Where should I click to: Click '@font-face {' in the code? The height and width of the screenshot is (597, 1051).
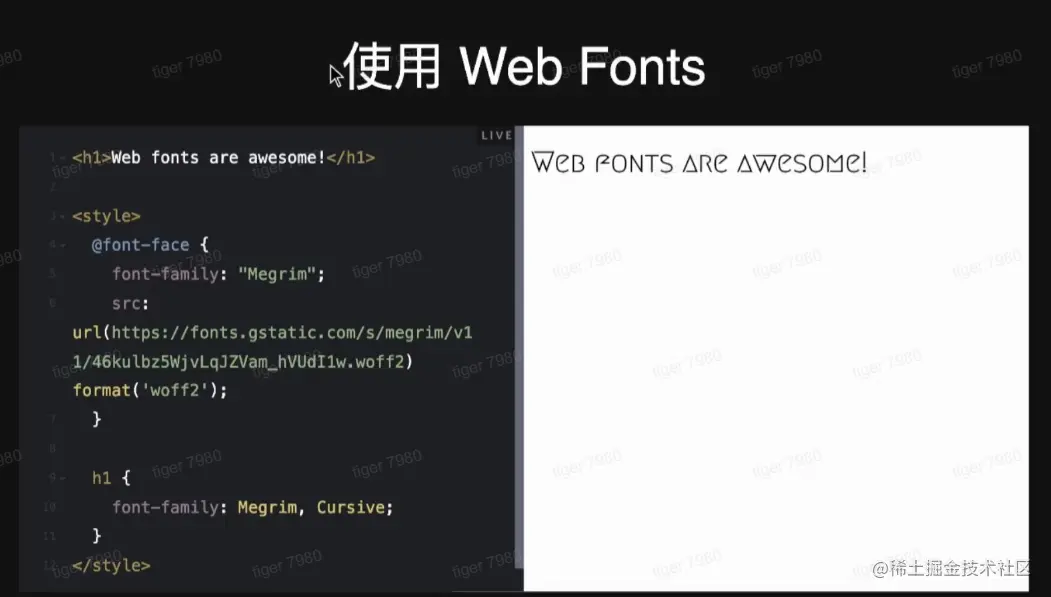[150, 245]
